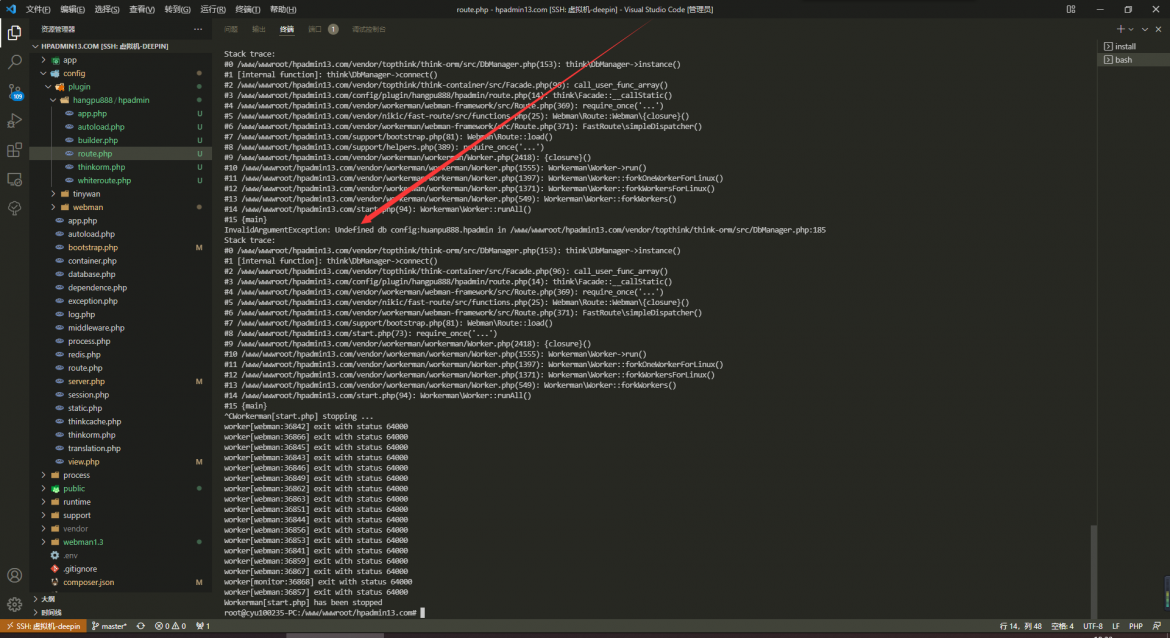The image size is (1170, 638).
Task: Switch to 端口 panel tab
Action: pos(315,29)
